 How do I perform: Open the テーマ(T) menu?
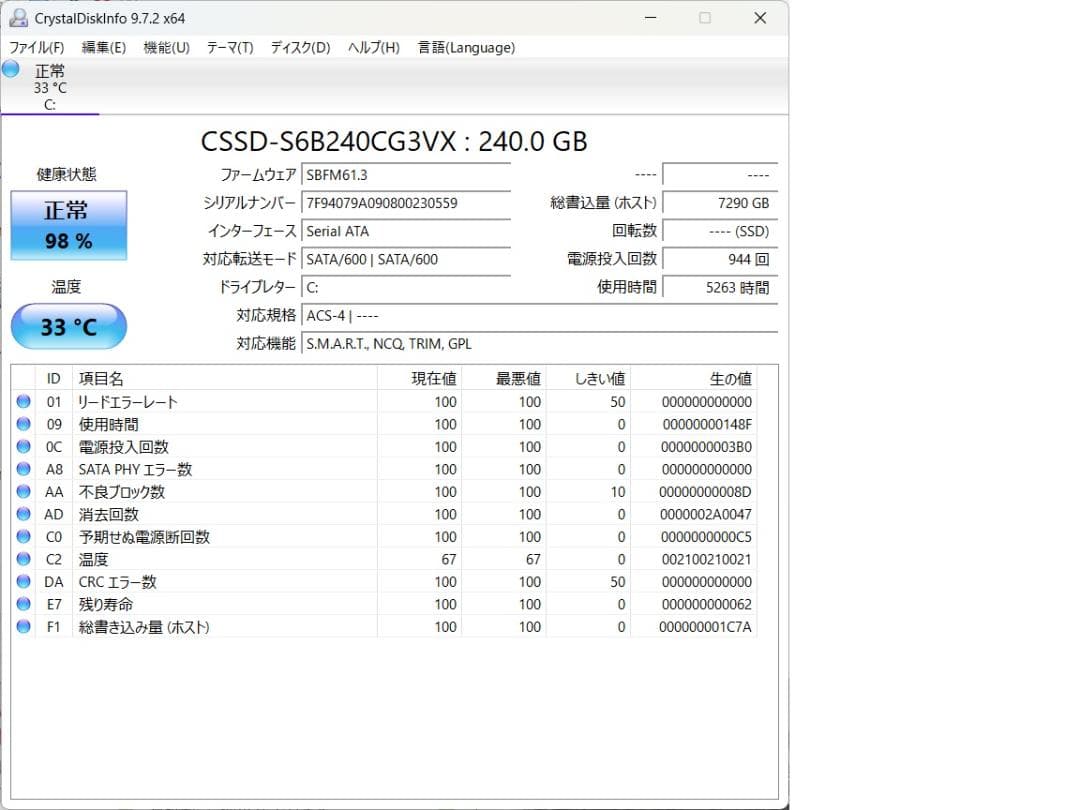point(229,47)
